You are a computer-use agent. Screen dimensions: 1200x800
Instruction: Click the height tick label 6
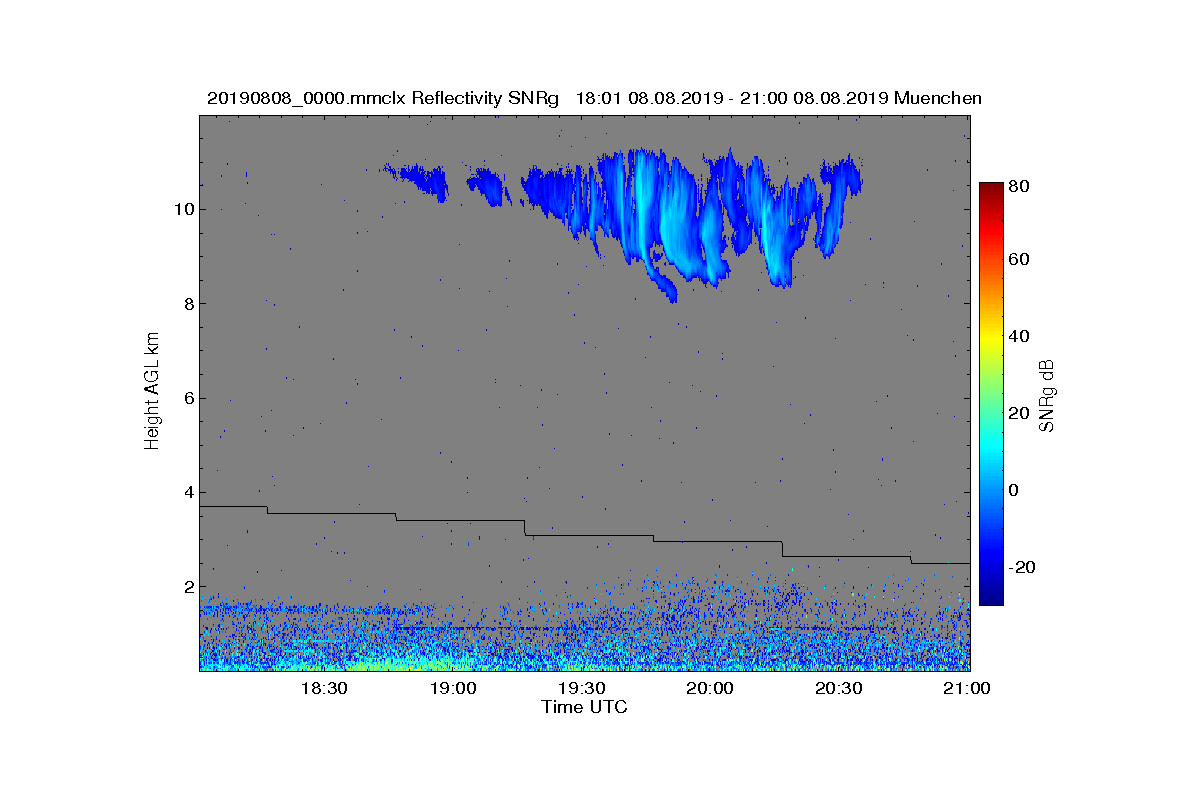pos(189,398)
